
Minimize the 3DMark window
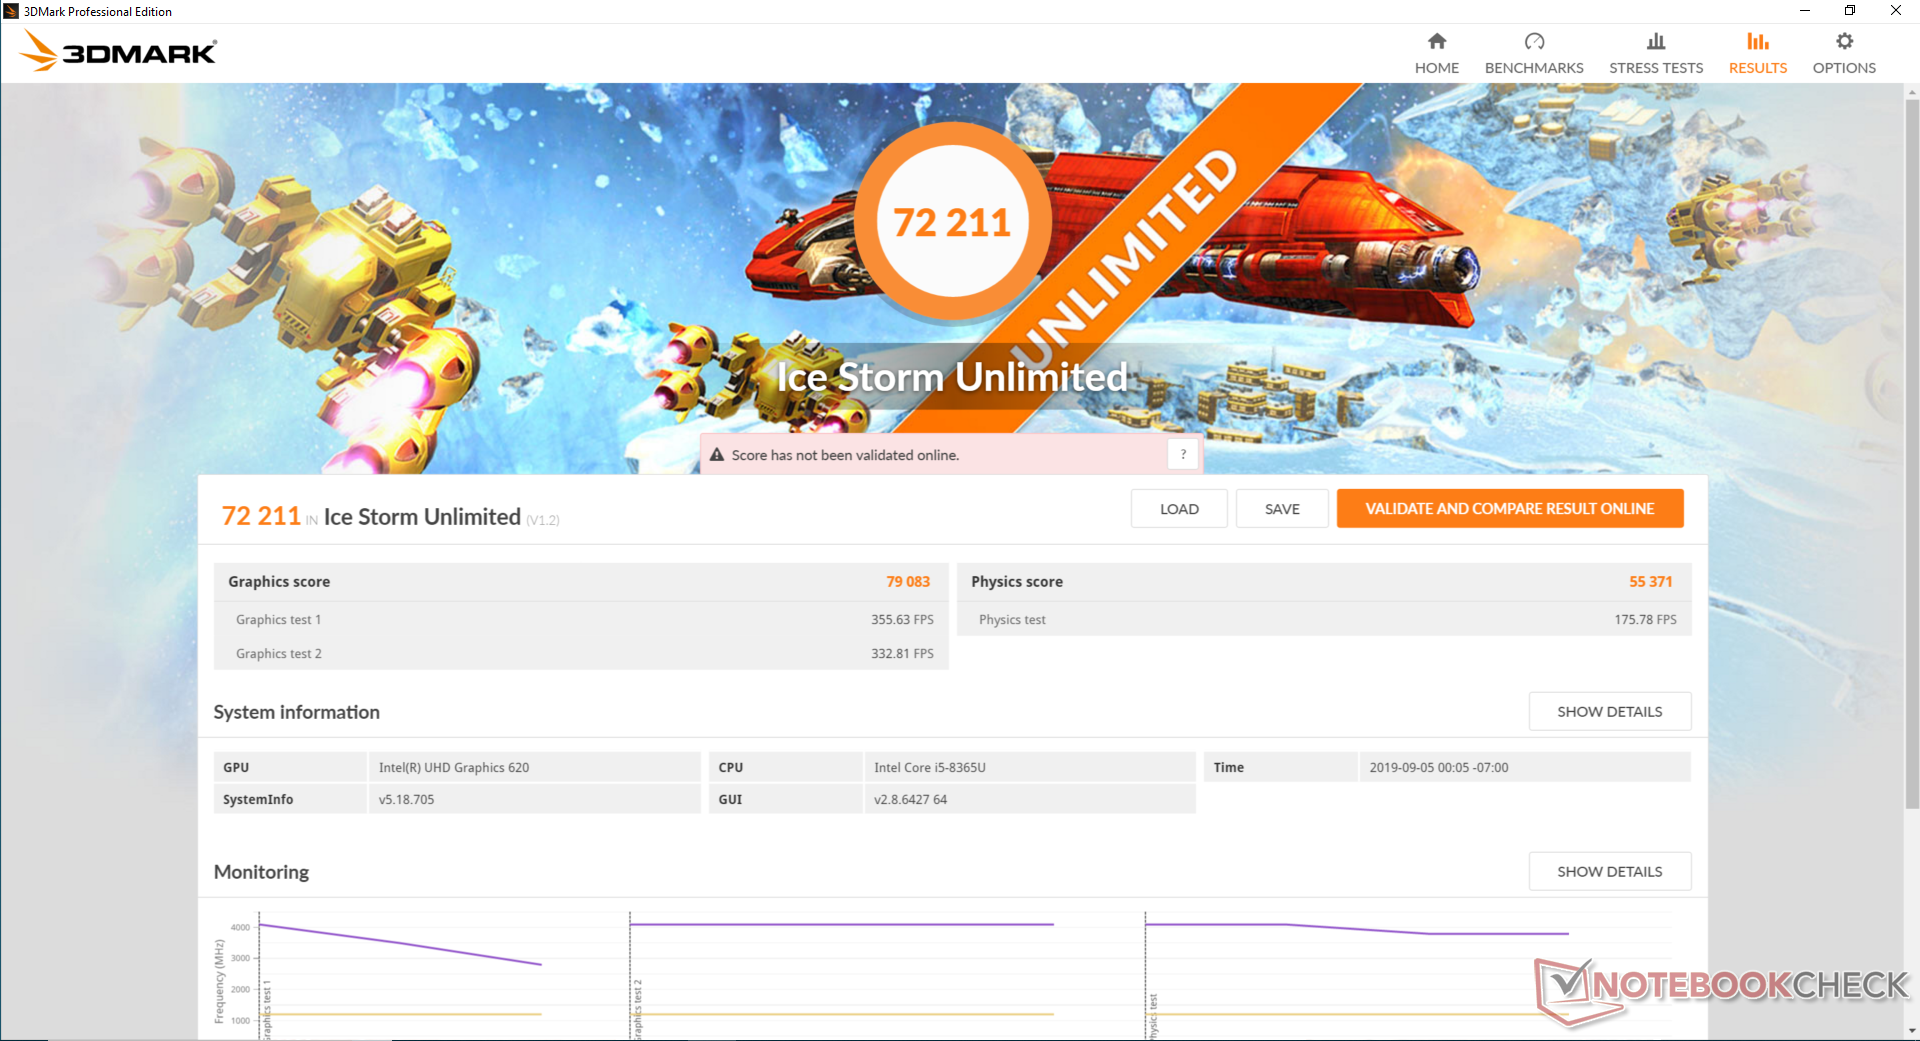[x=1804, y=11]
